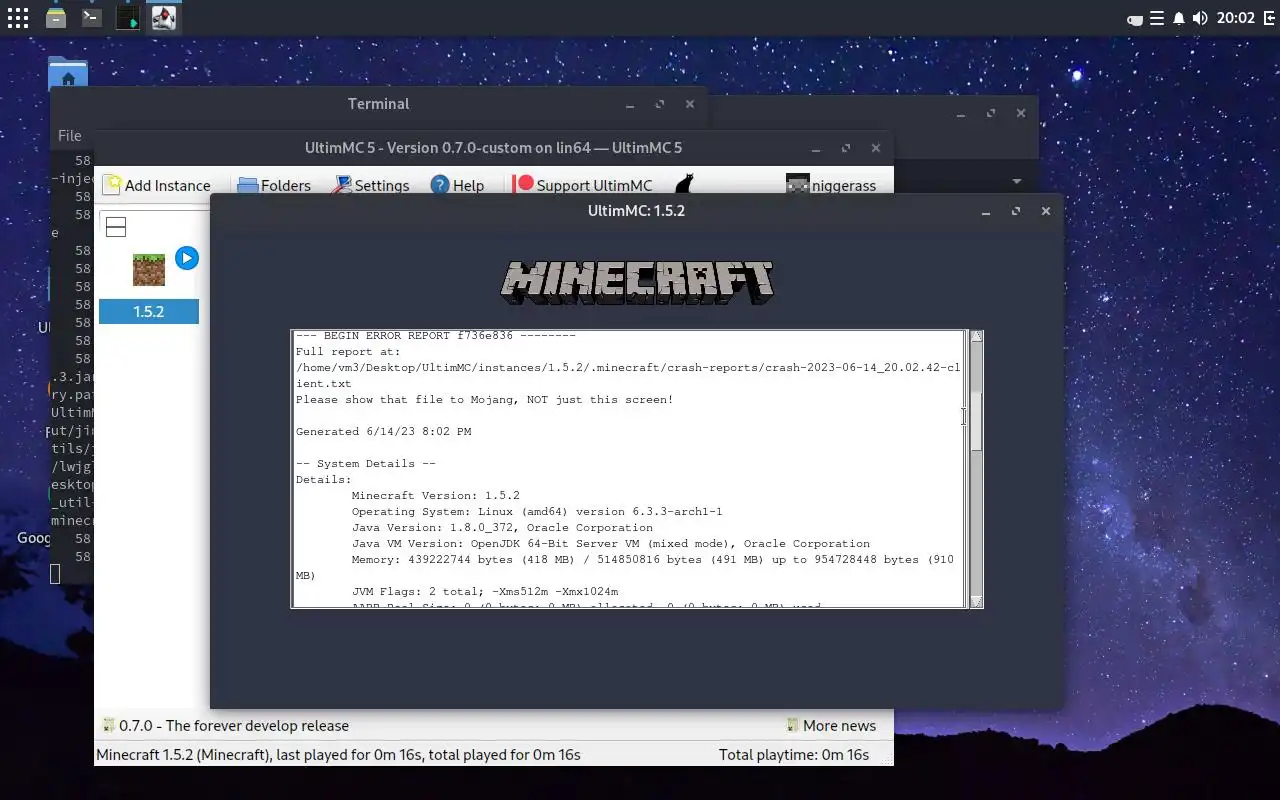Click the 'Minecraft Version: 1.5.2' line

(435, 496)
